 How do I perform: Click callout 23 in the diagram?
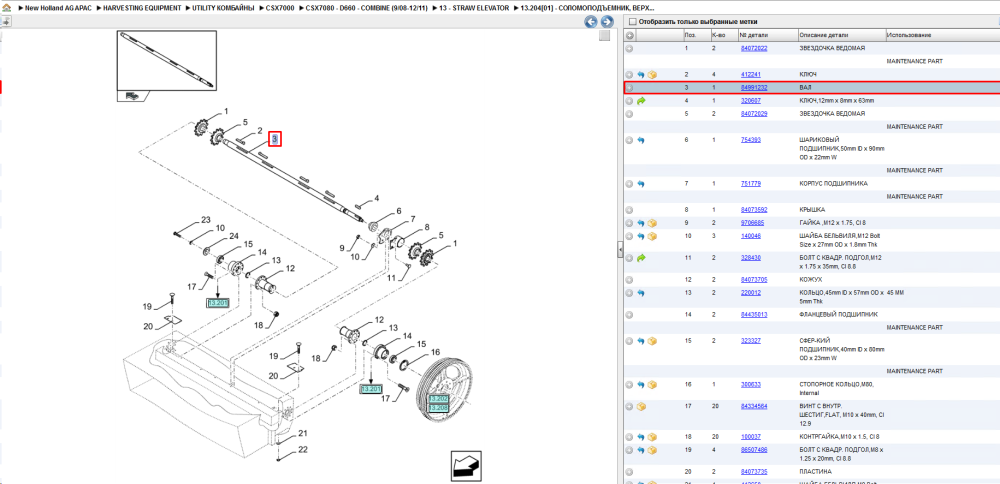coord(205,220)
